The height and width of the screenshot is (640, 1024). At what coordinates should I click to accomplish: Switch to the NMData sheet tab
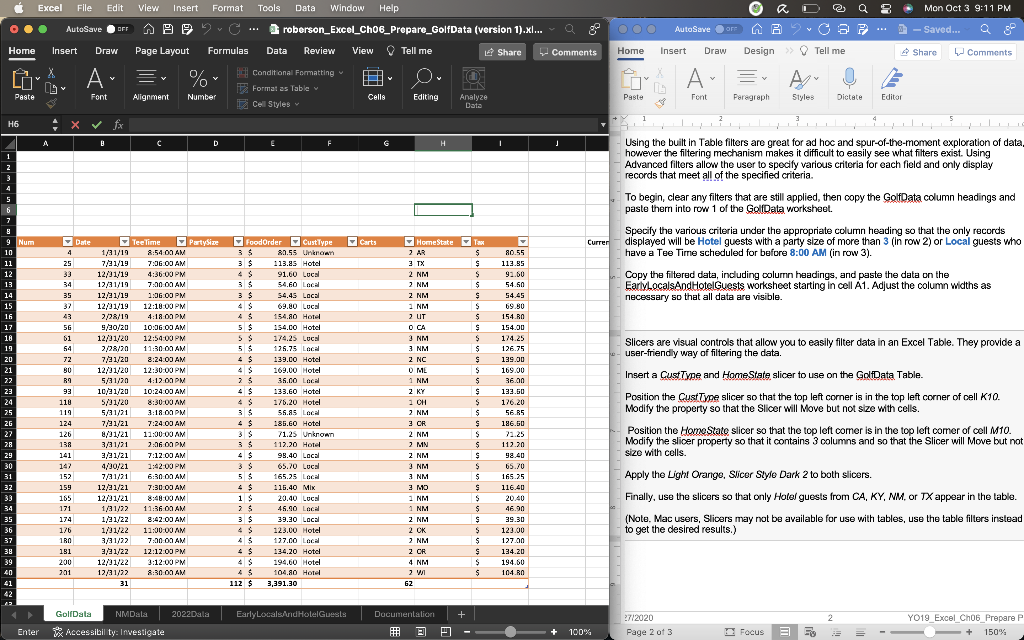tap(131, 614)
